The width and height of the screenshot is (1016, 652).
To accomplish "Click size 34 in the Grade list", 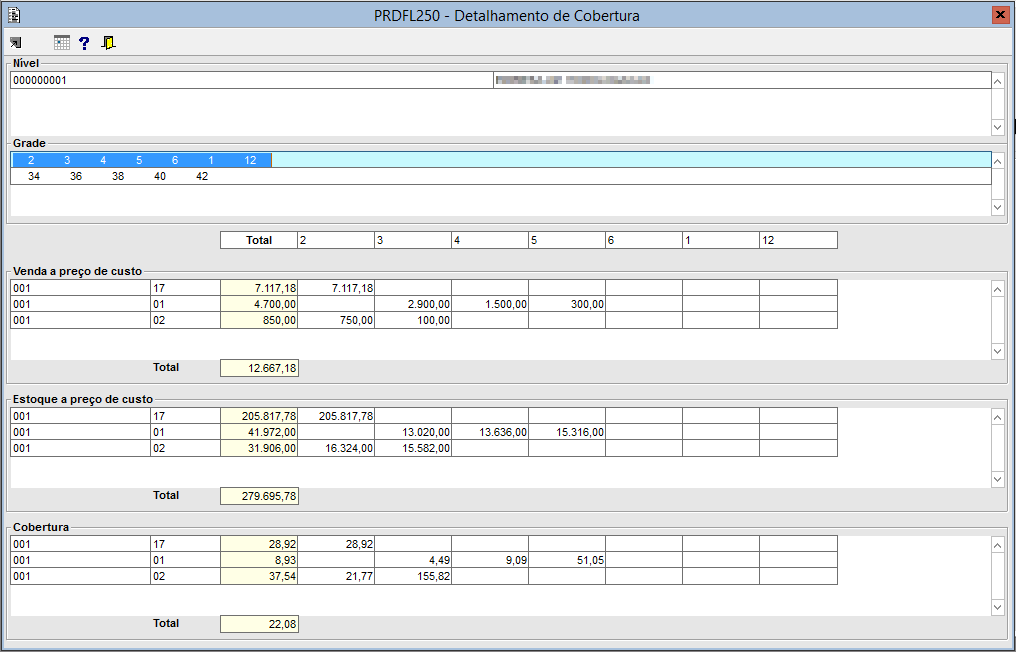I will [x=34, y=176].
